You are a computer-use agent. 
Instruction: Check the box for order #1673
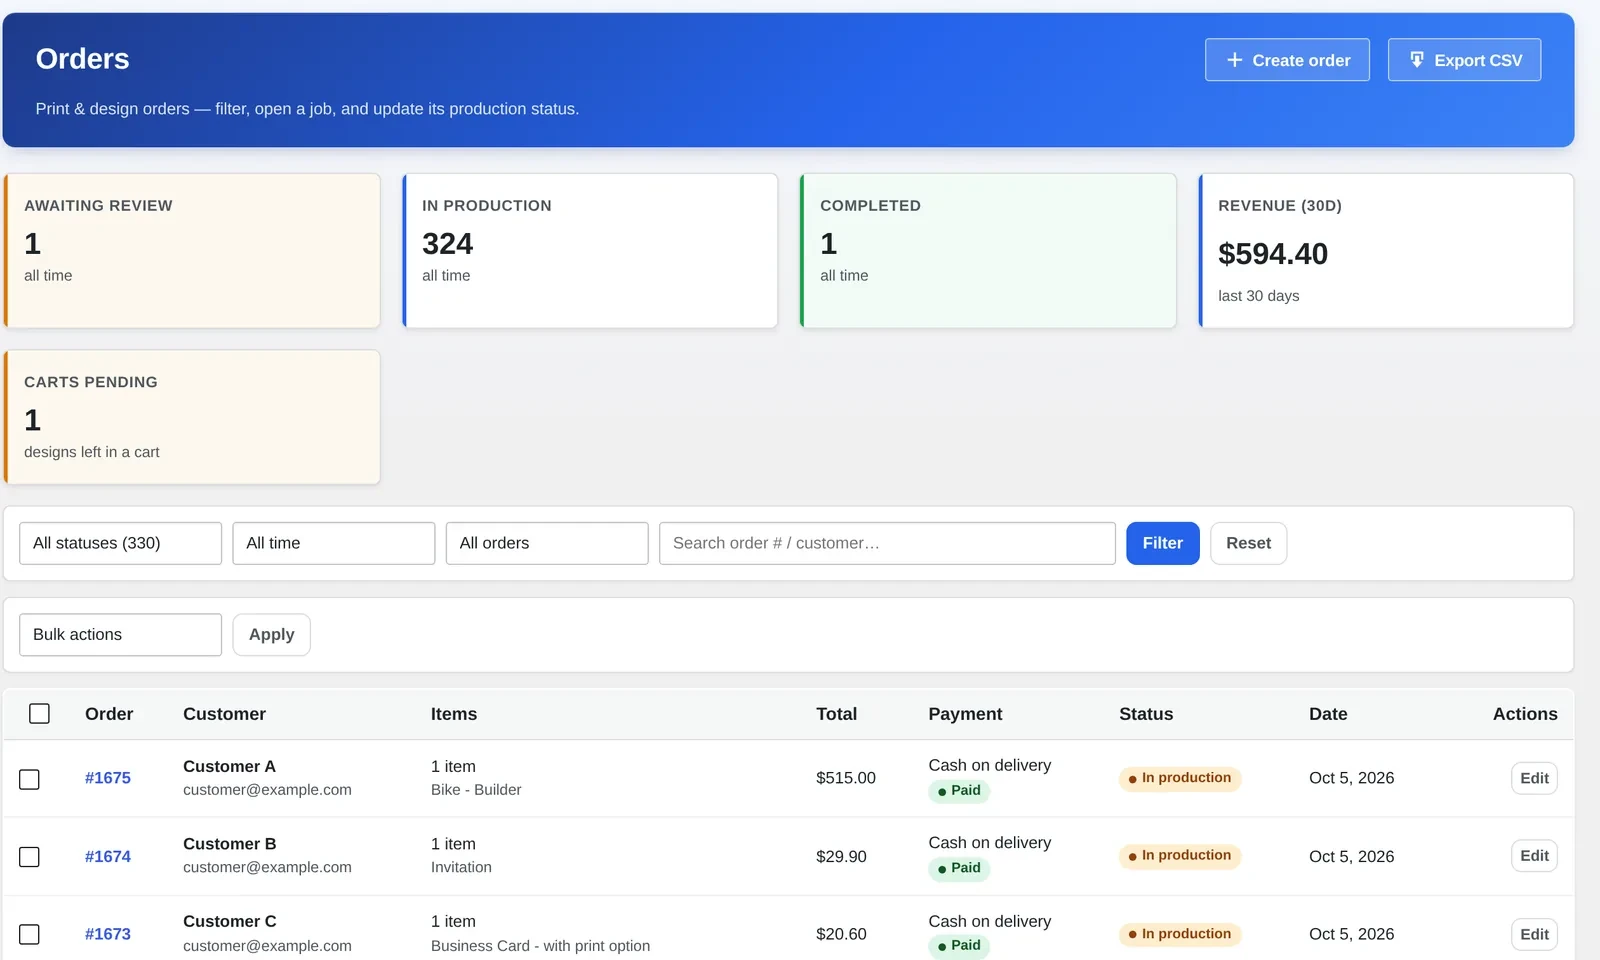[x=29, y=934]
